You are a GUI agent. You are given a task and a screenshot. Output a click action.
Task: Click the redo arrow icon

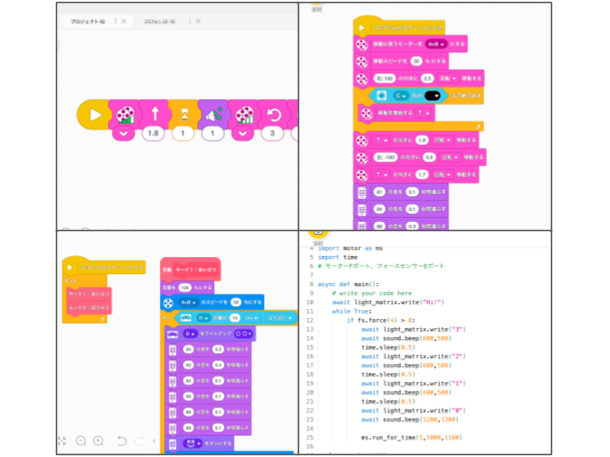(x=140, y=441)
